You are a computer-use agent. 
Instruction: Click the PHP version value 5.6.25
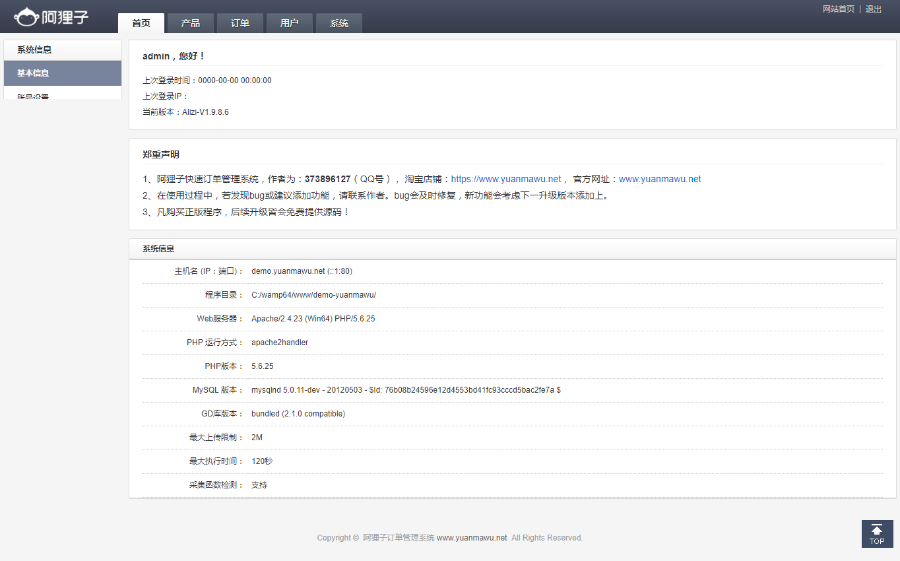[x=262, y=366]
